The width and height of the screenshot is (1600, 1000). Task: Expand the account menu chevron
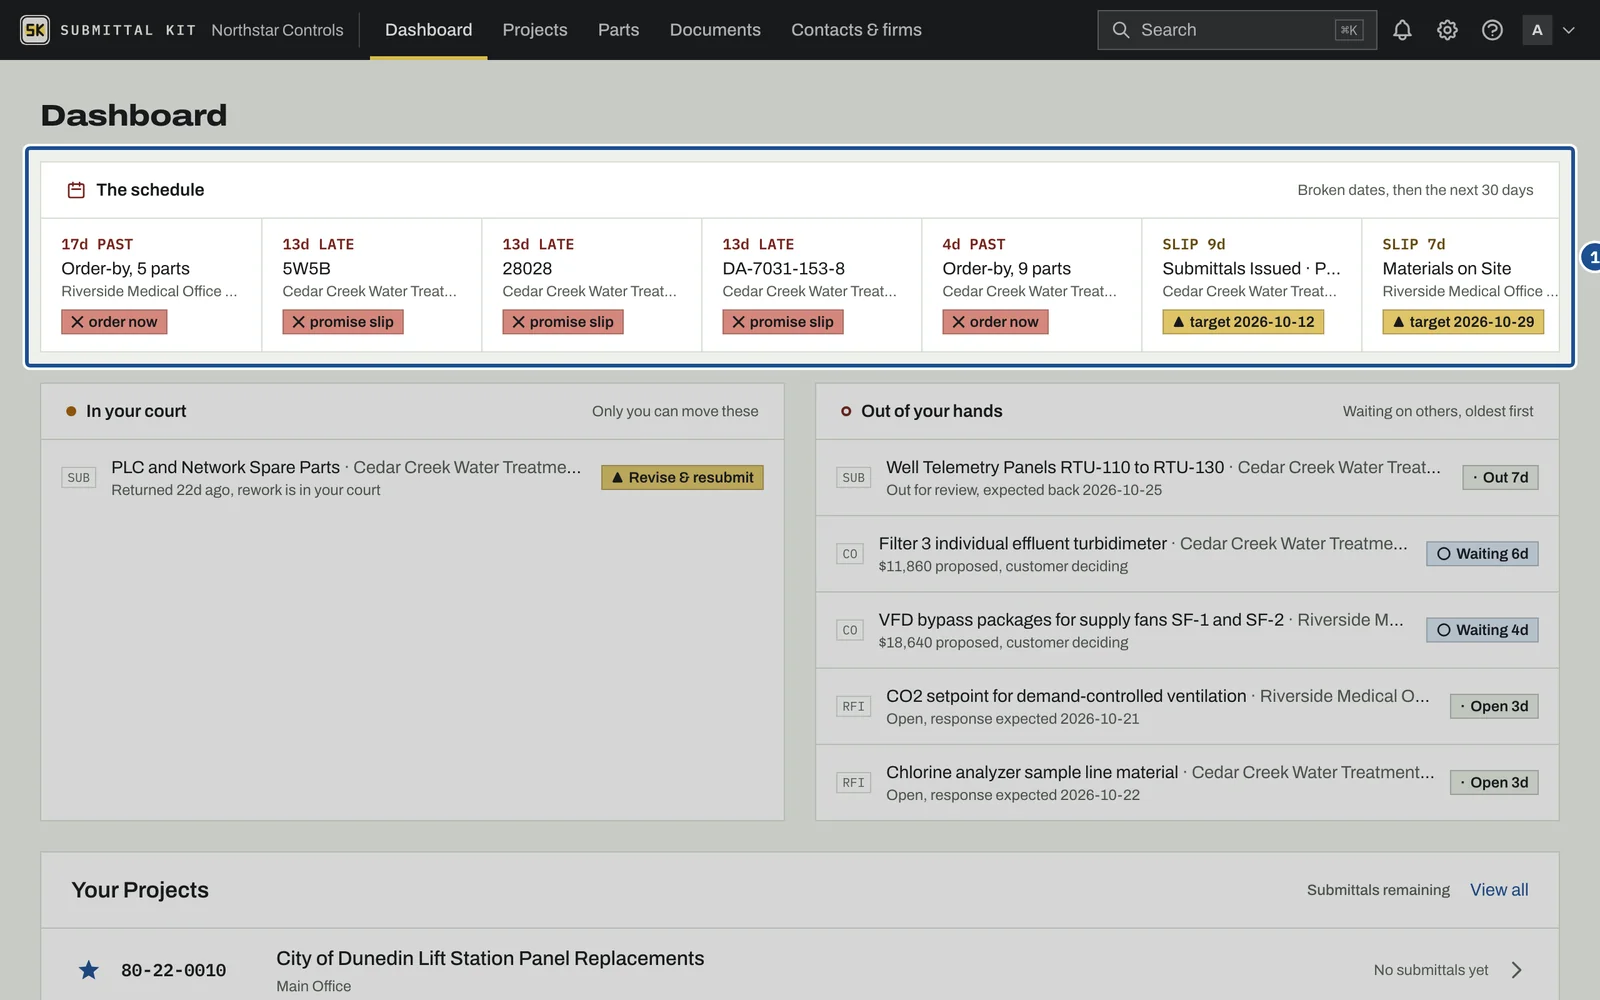tap(1569, 30)
